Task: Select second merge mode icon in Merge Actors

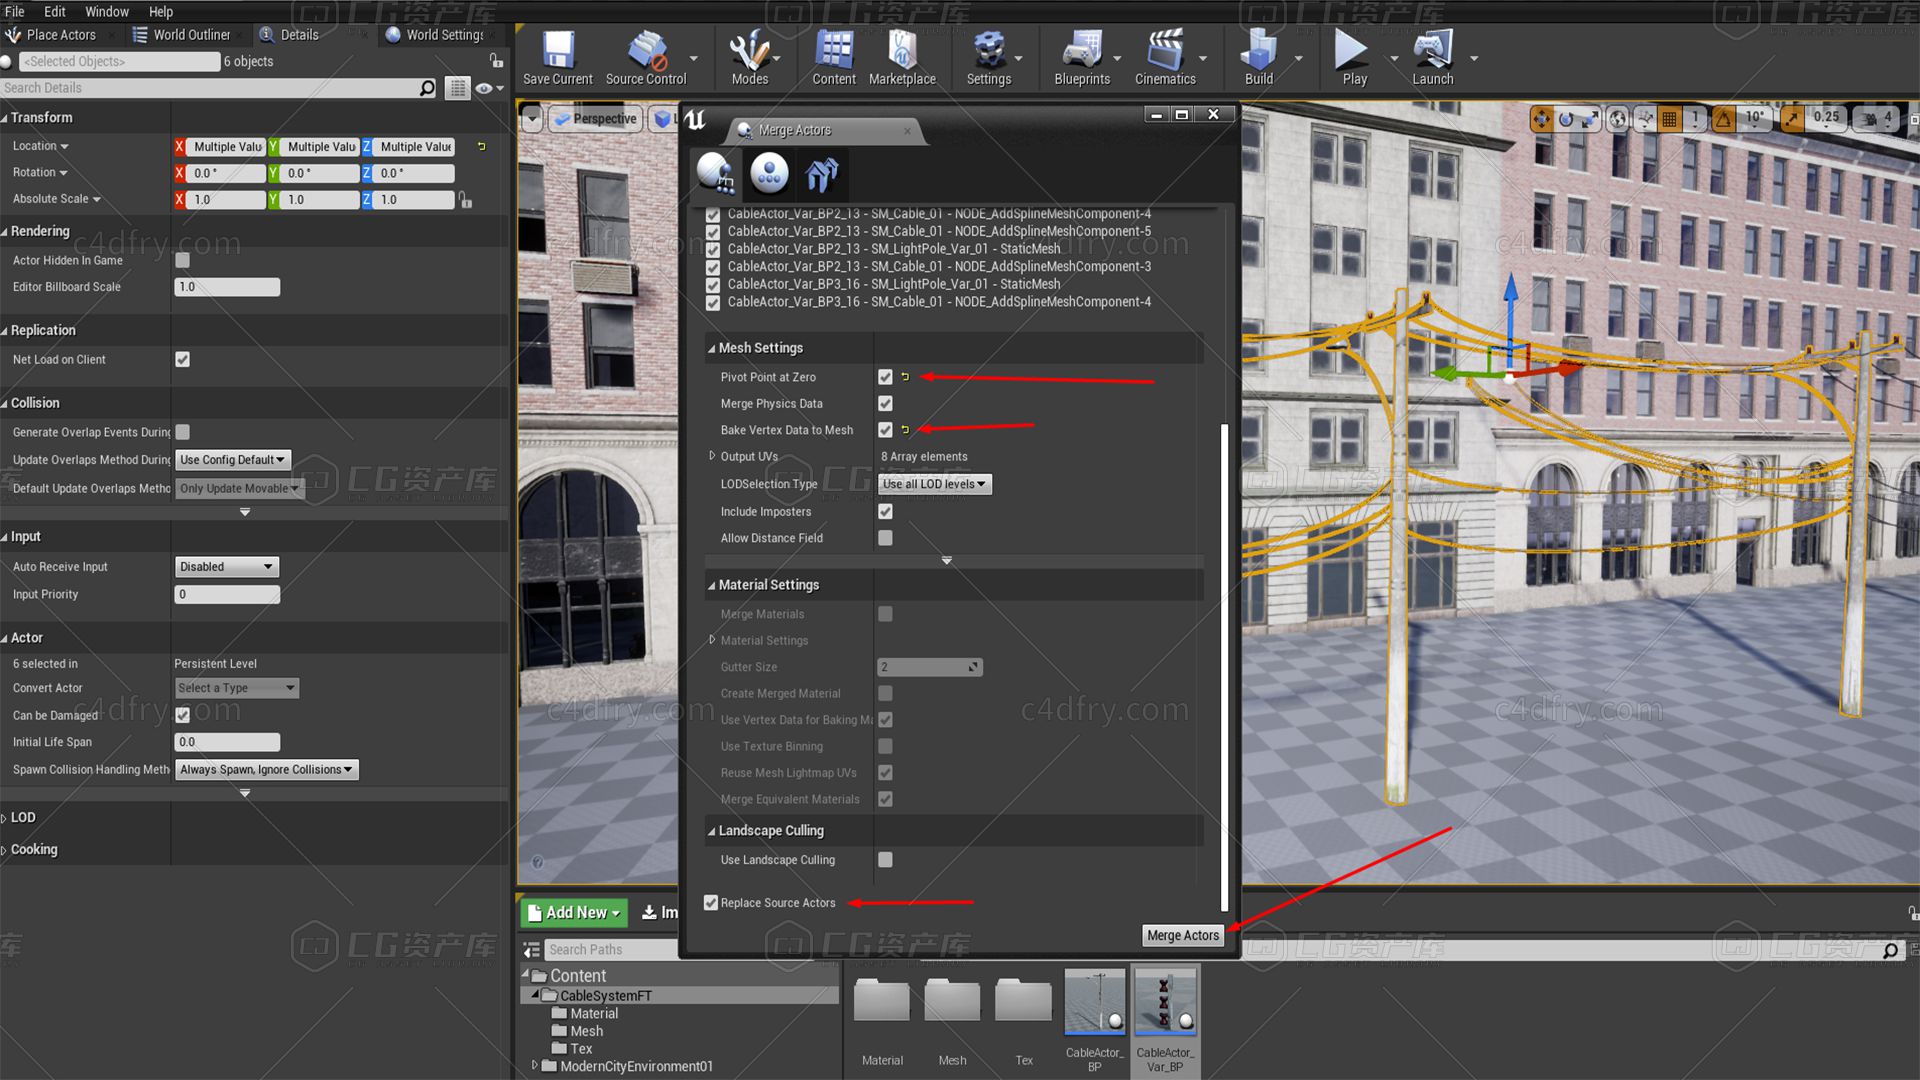Action: (x=769, y=173)
